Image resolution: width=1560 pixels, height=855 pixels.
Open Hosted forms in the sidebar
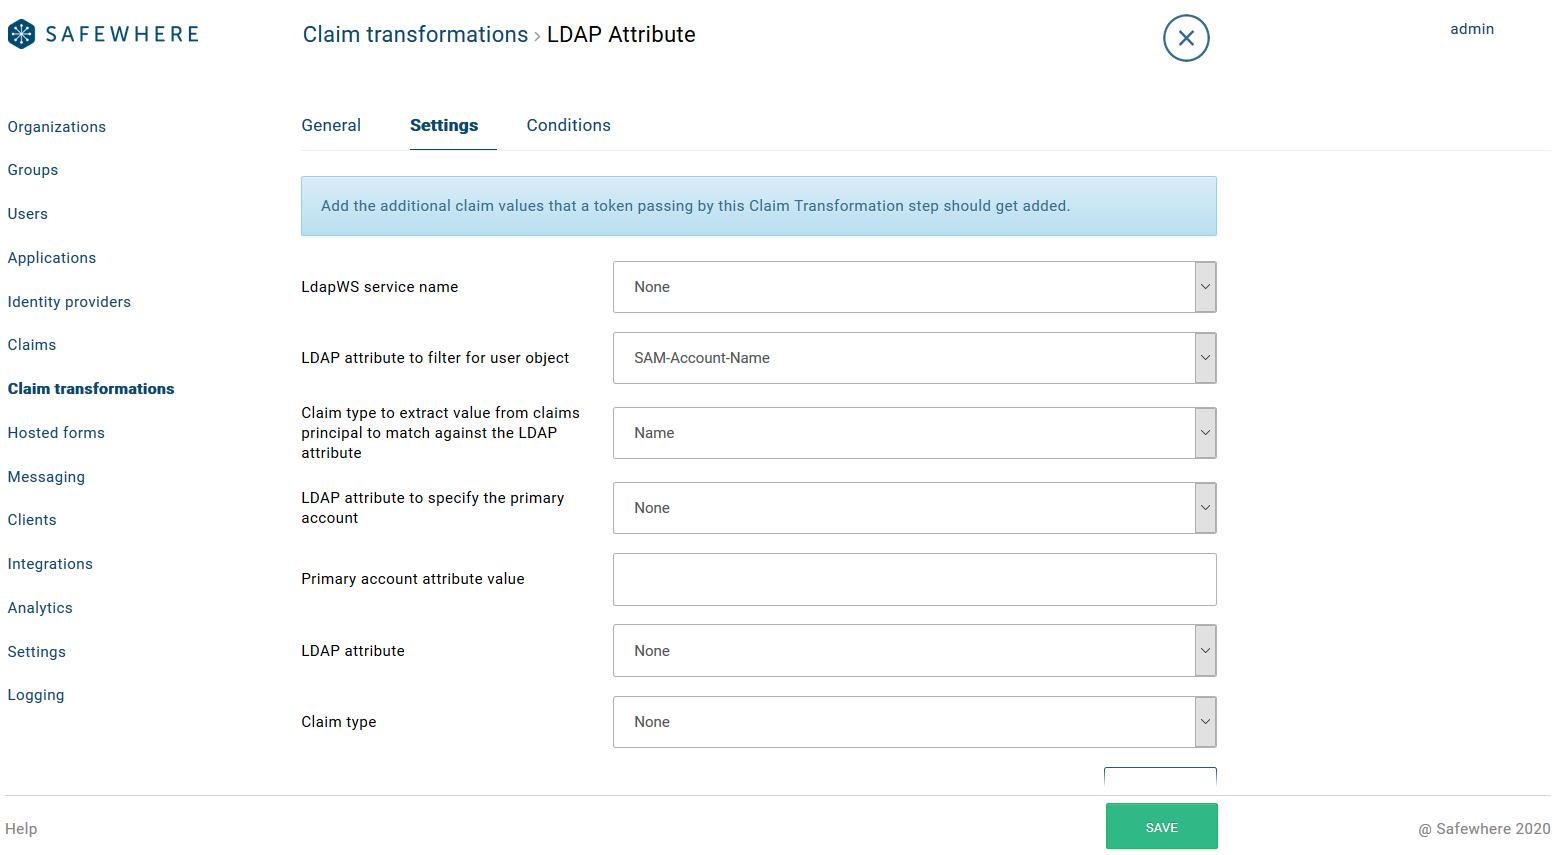point(56,433)
